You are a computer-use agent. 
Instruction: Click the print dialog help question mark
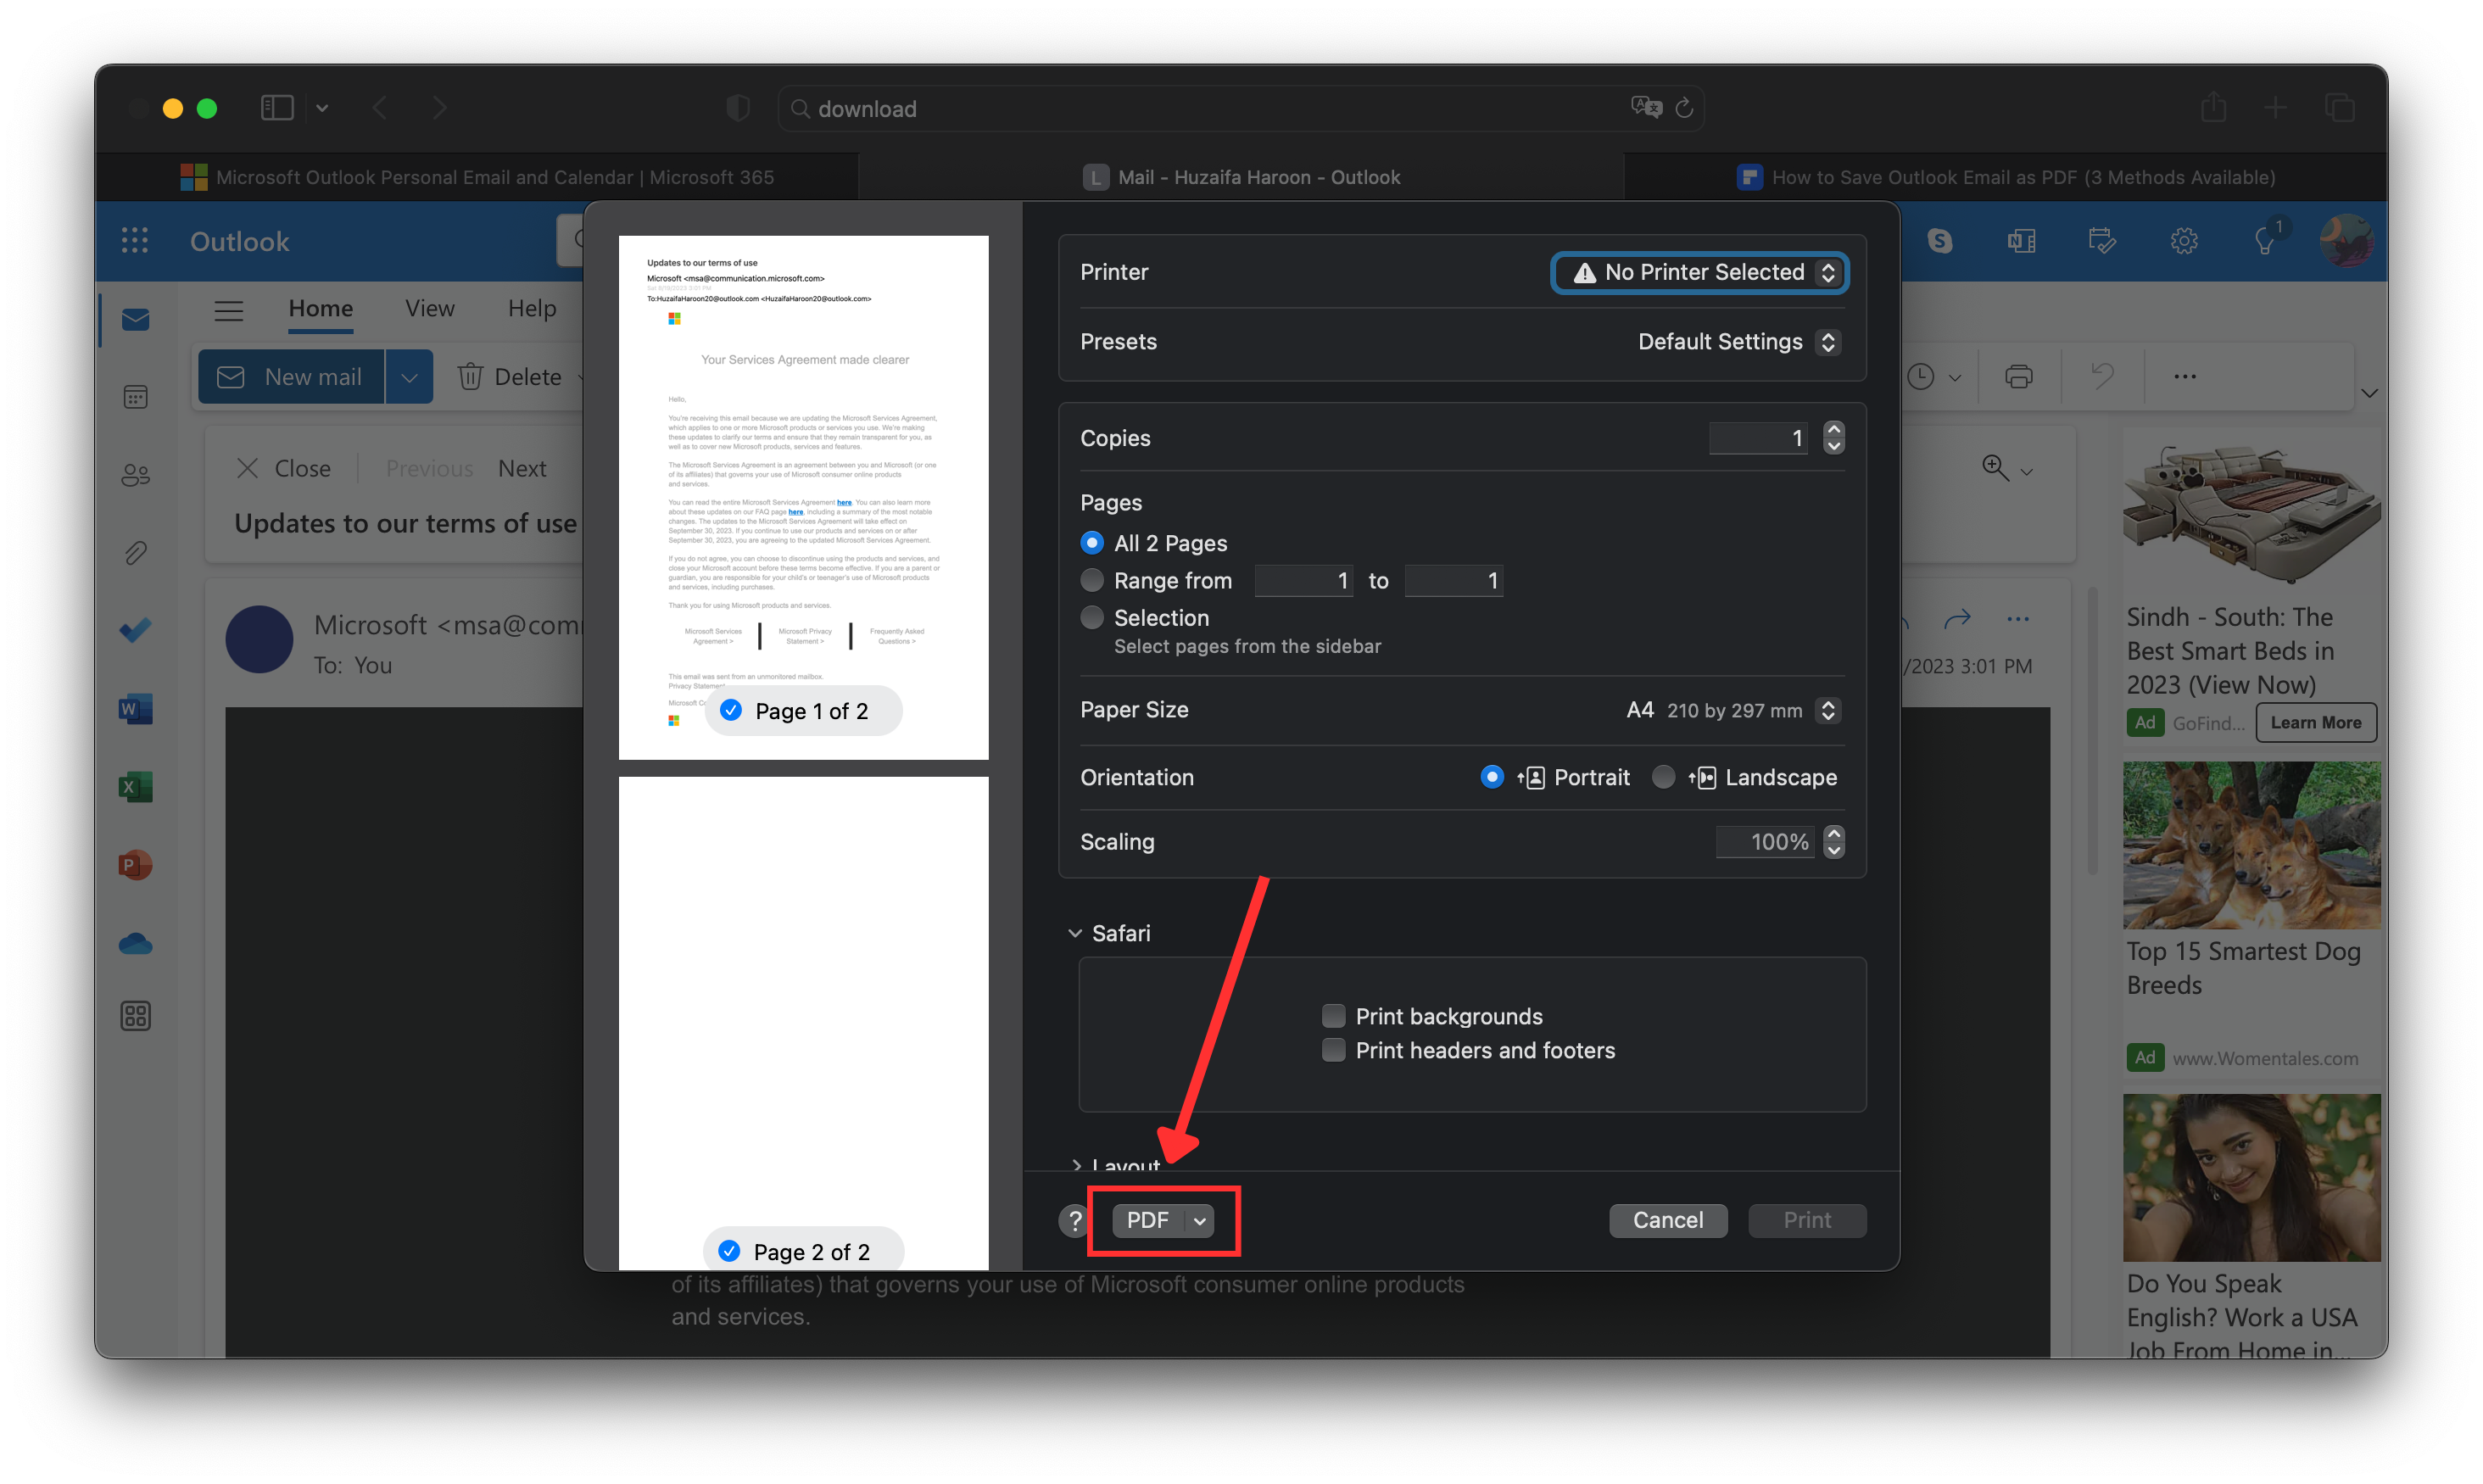click(1075, 1220)
